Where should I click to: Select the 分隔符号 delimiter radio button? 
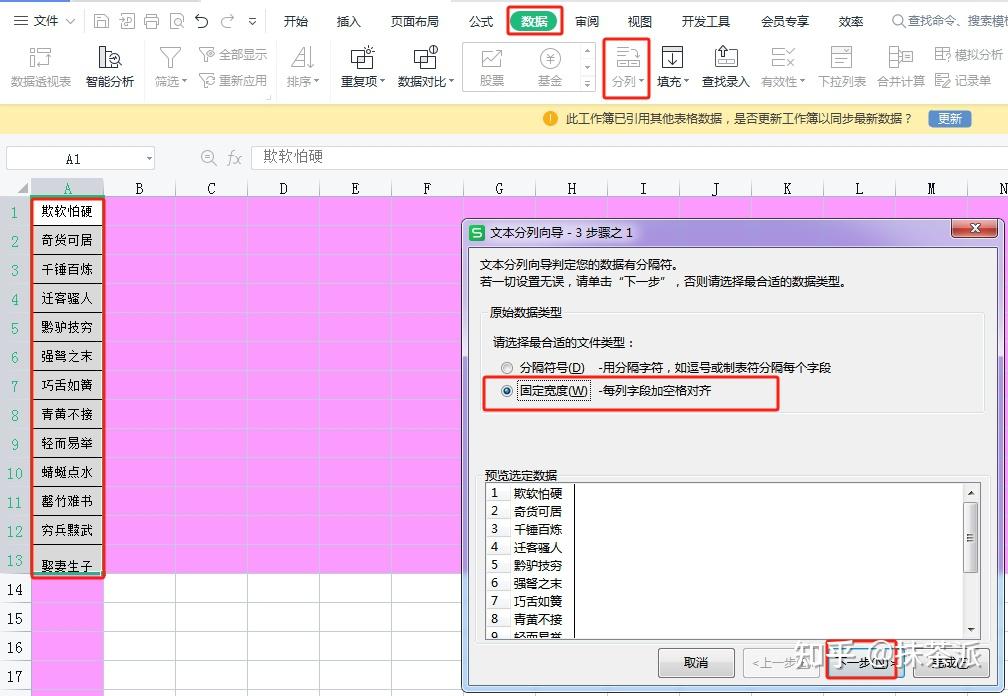coord(508,367)
